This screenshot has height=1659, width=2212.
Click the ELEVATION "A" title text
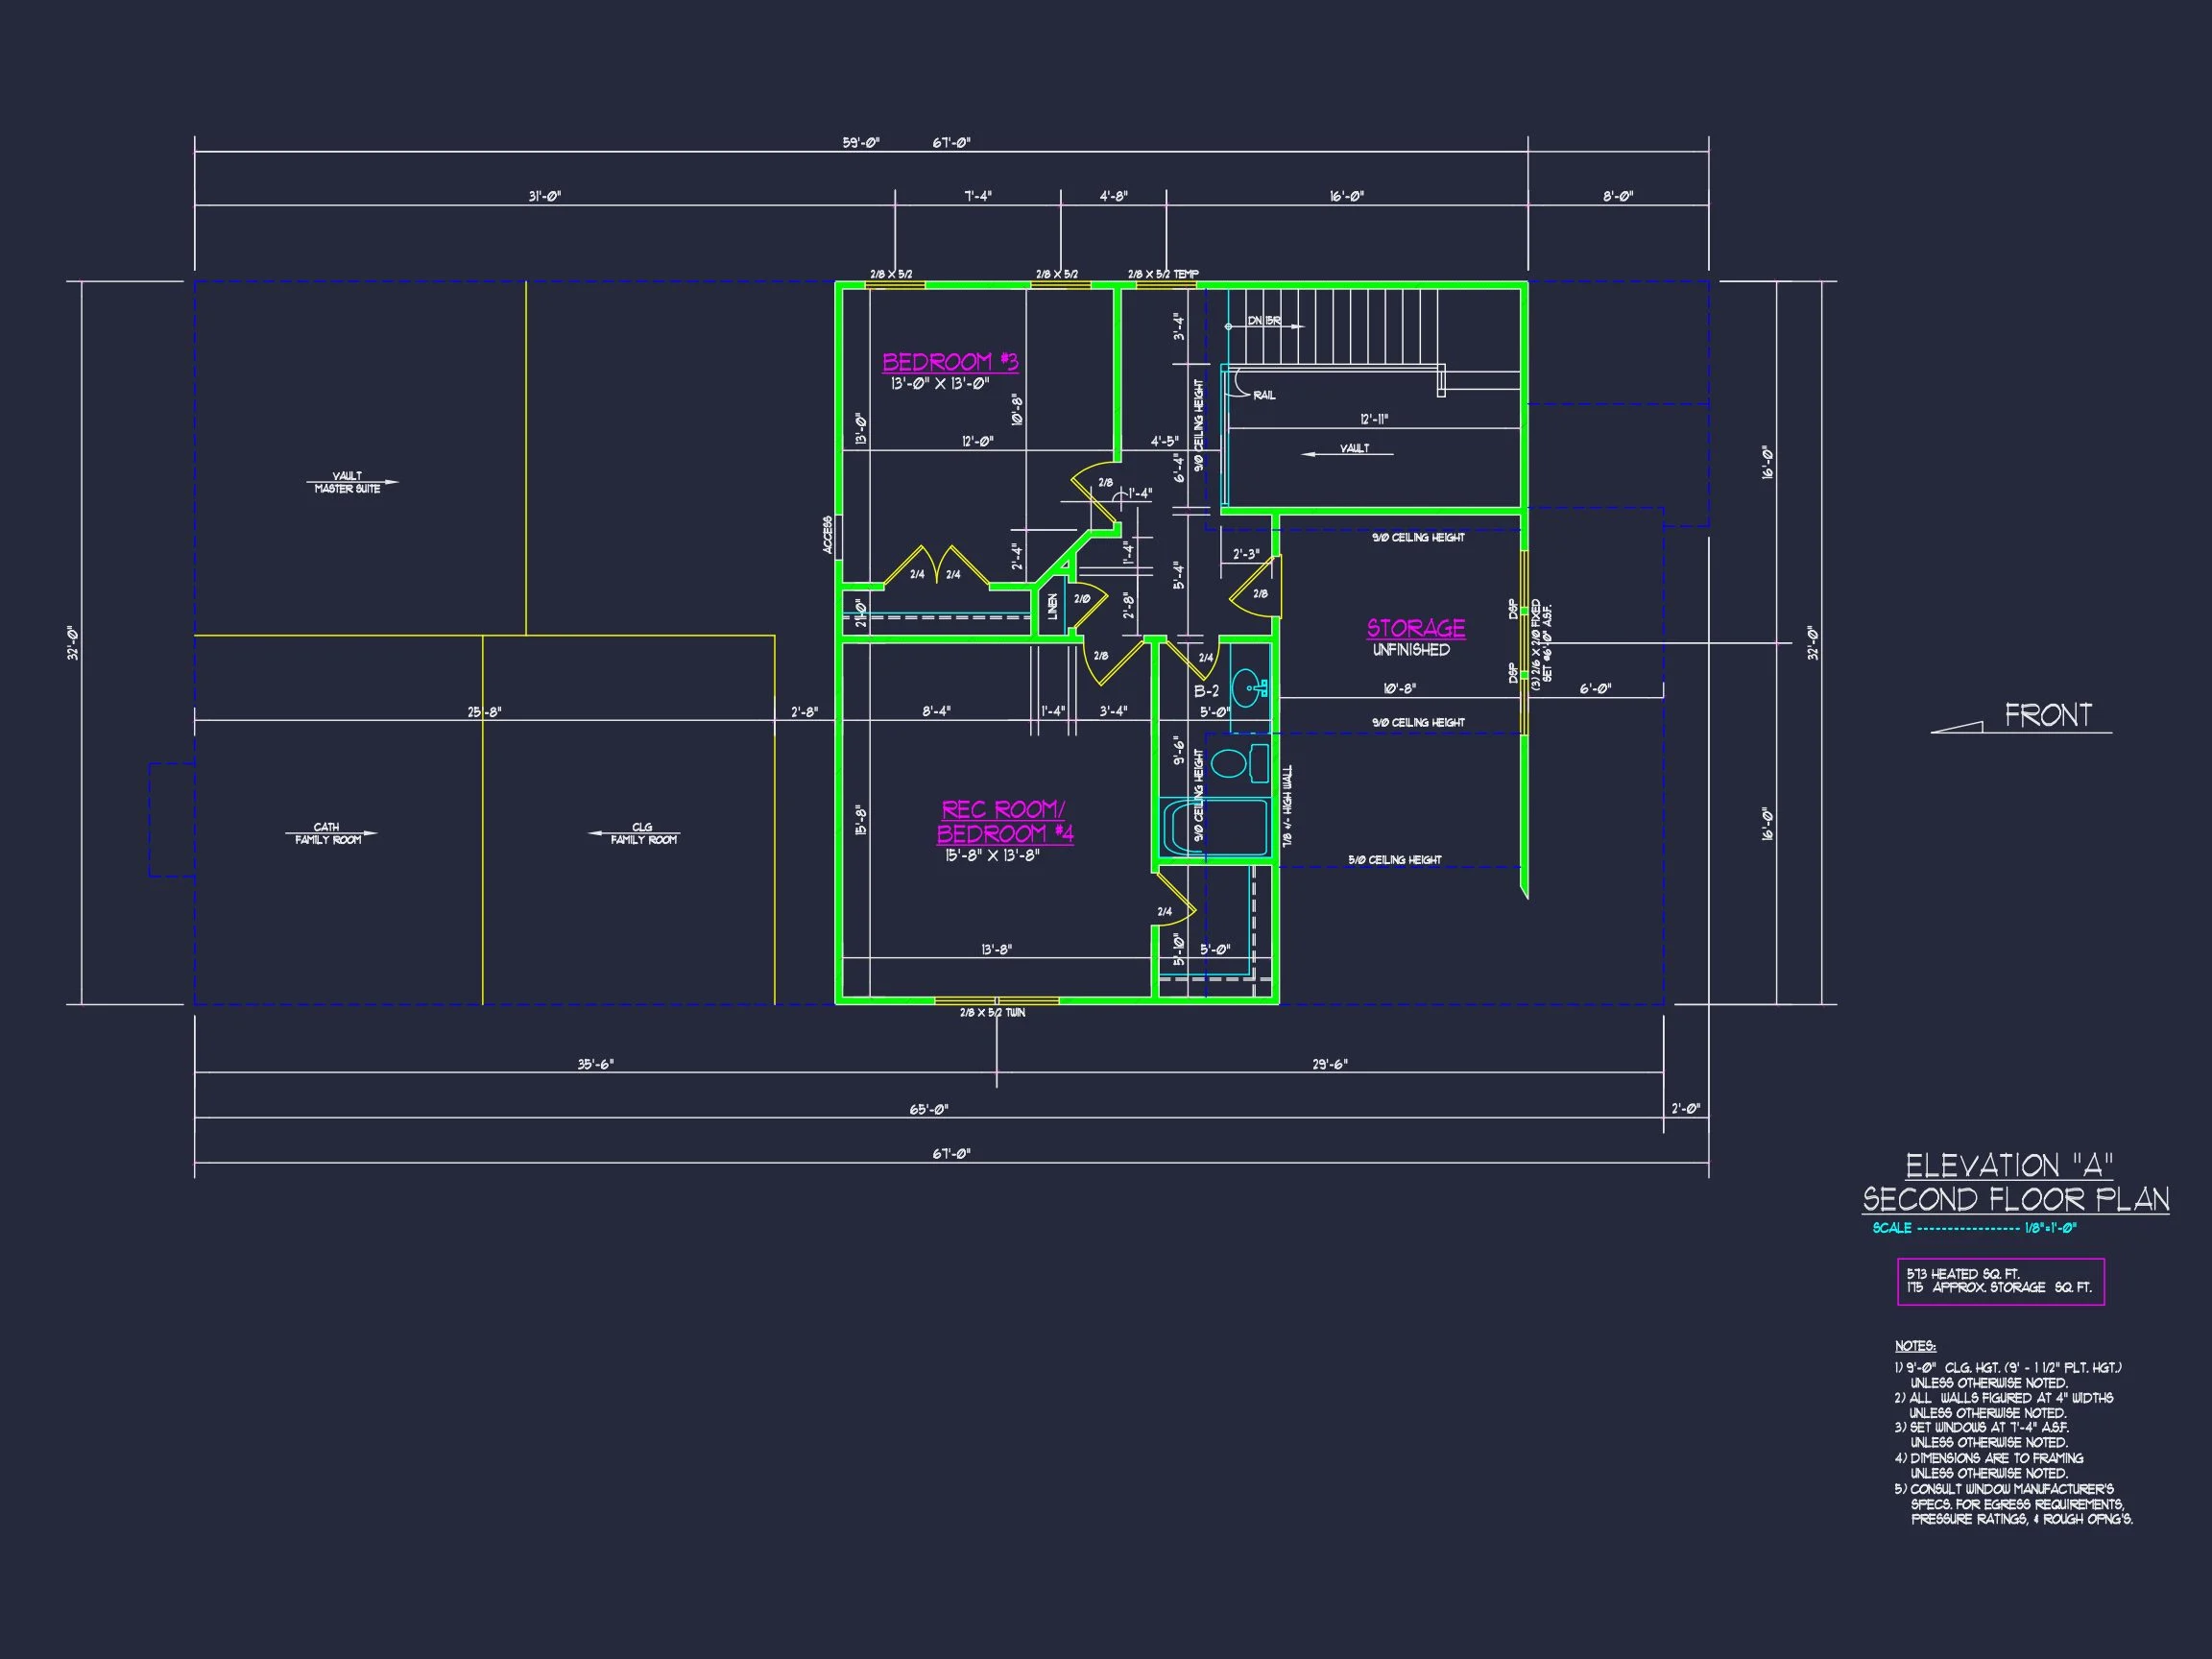tap(2009, 1166)
